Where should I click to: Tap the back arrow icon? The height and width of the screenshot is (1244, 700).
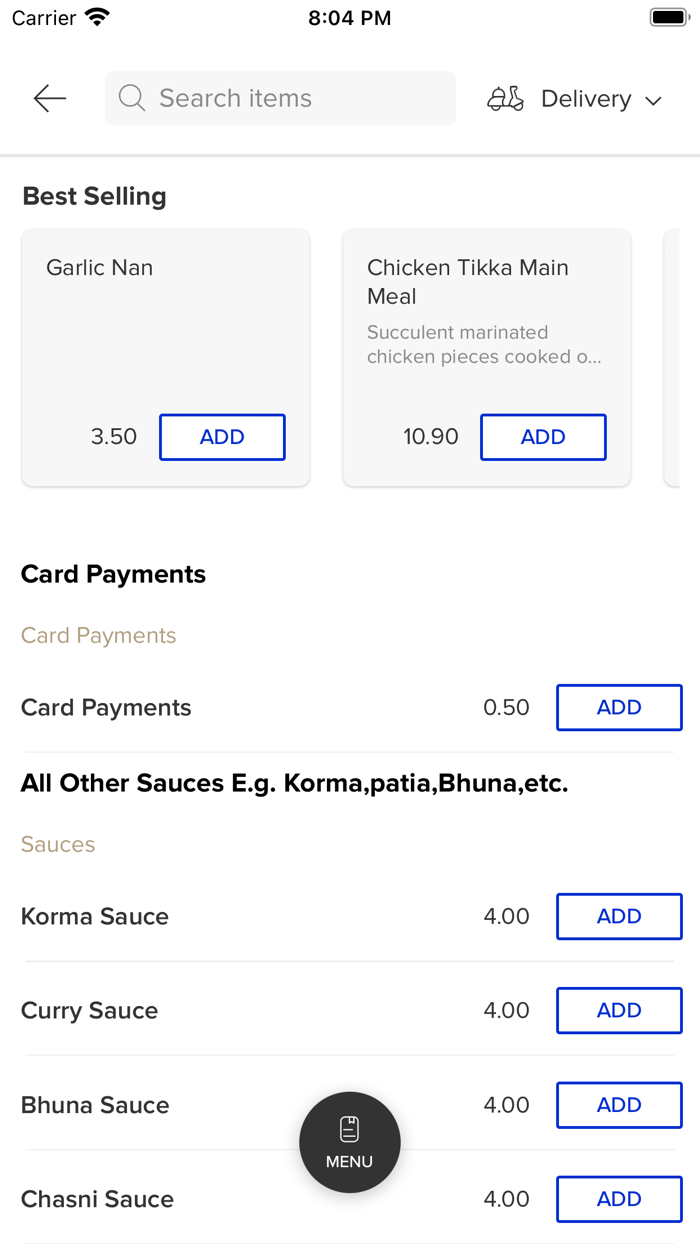(49, 98)
